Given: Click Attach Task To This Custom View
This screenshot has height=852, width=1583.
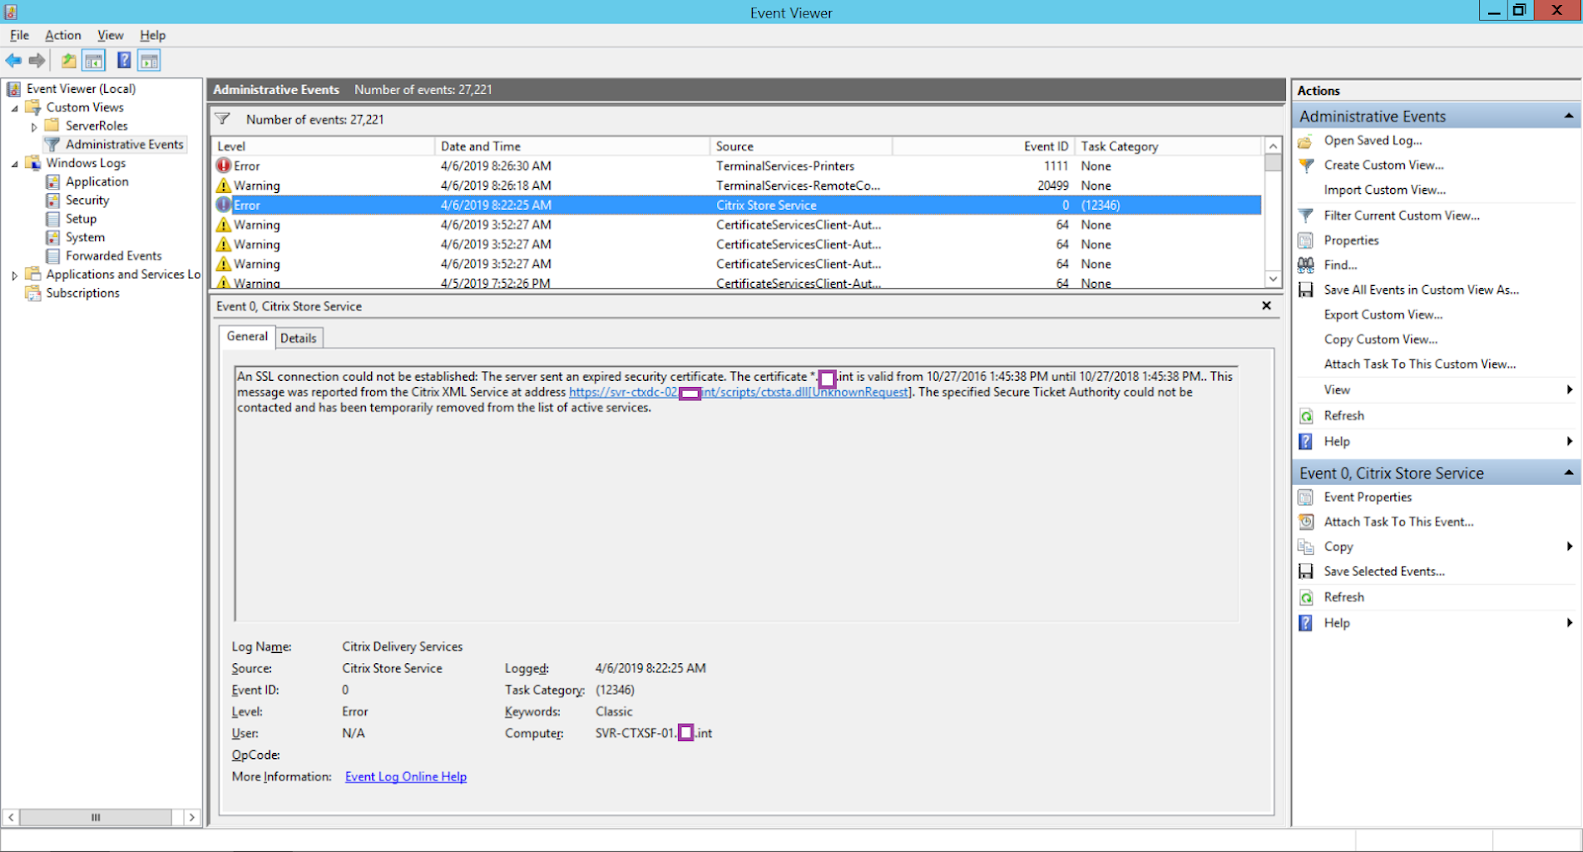Looking at the screenshot, I should [x=1420, y=364].
